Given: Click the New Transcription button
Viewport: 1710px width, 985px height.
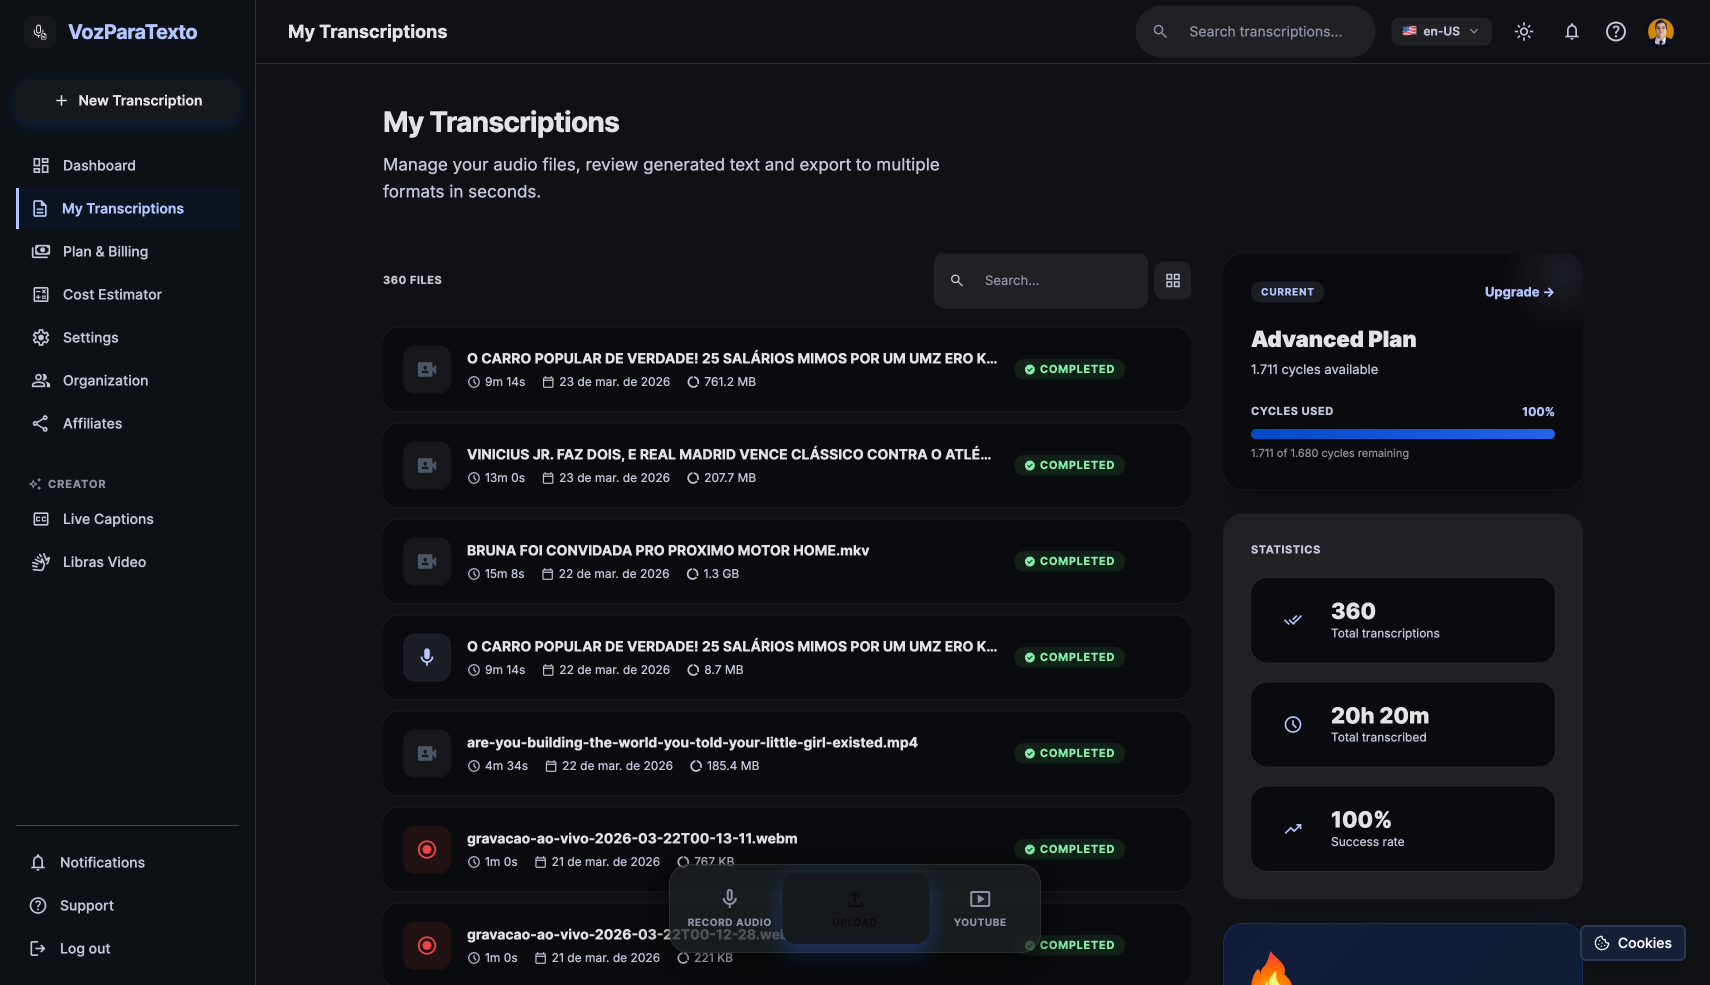Looking at the screenshot, I should 128,101.
